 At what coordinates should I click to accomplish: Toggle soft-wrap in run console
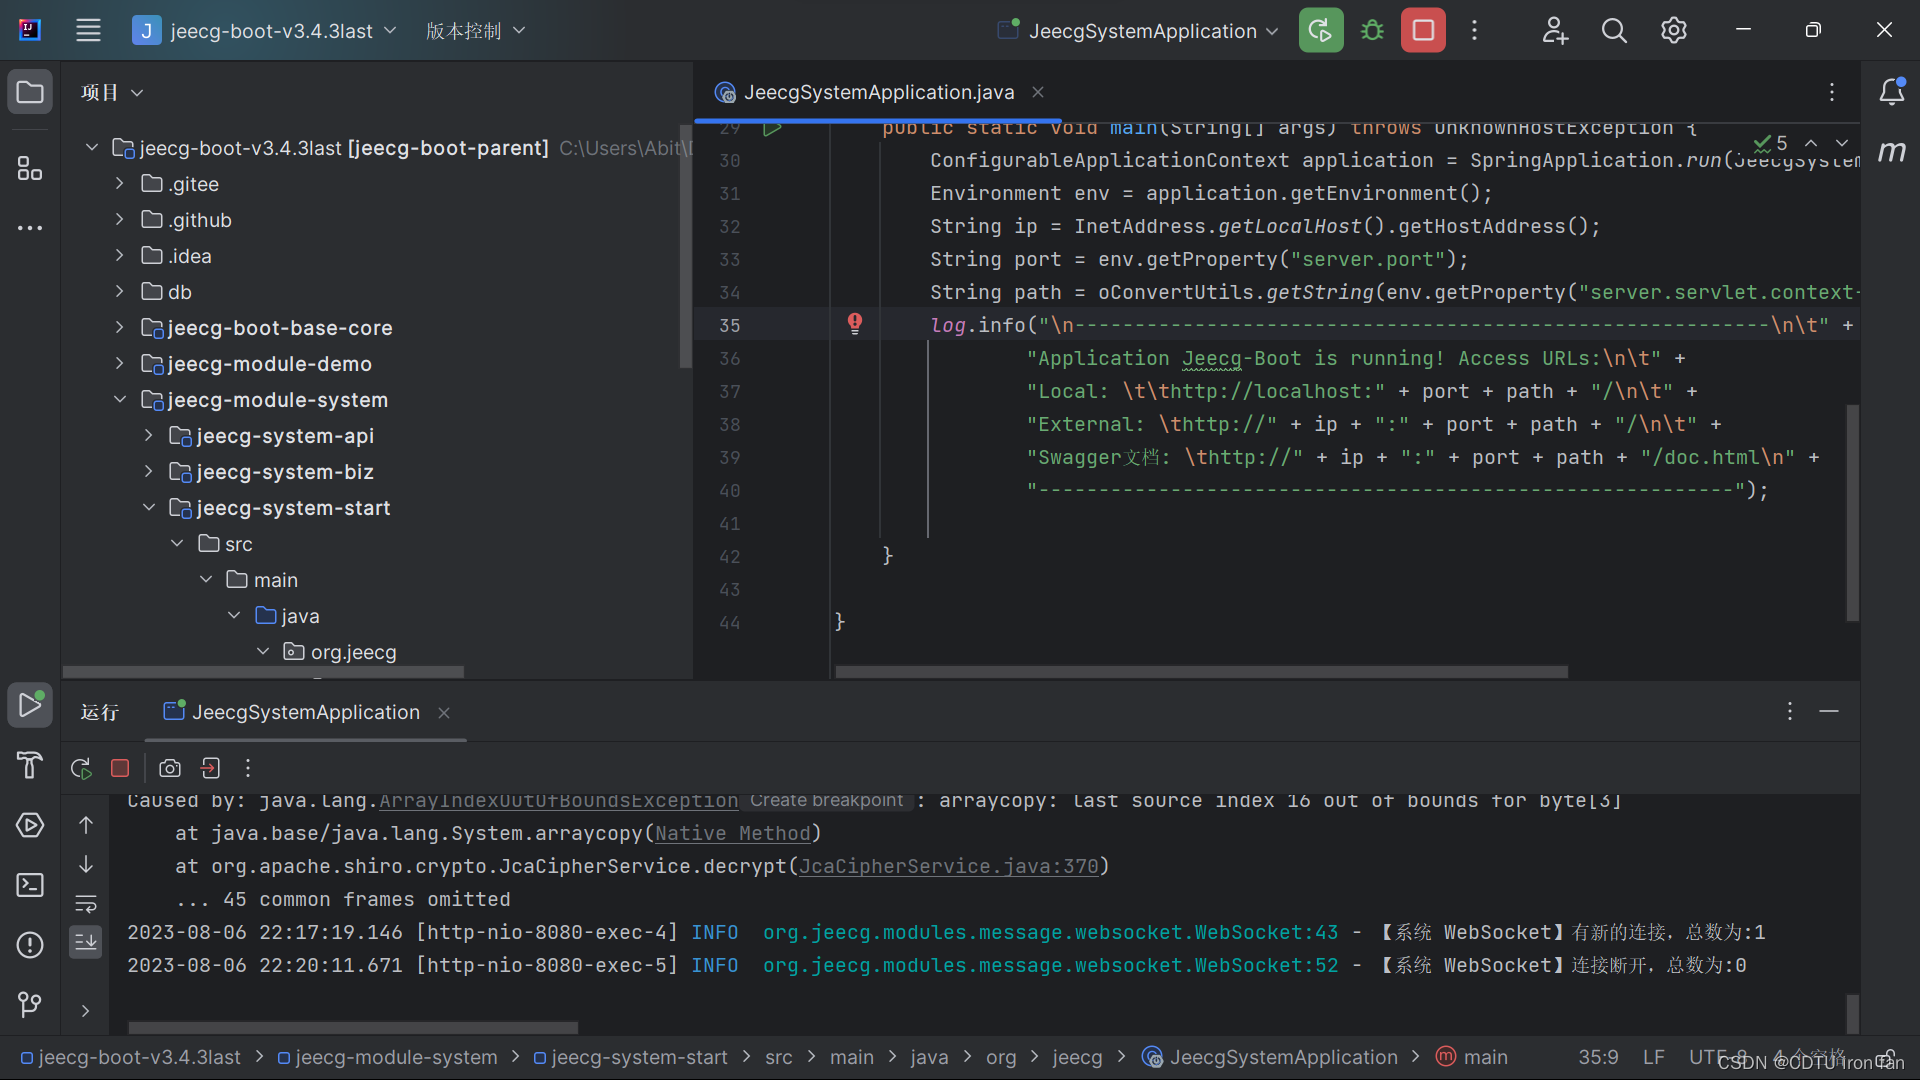(x=86, y=904)
